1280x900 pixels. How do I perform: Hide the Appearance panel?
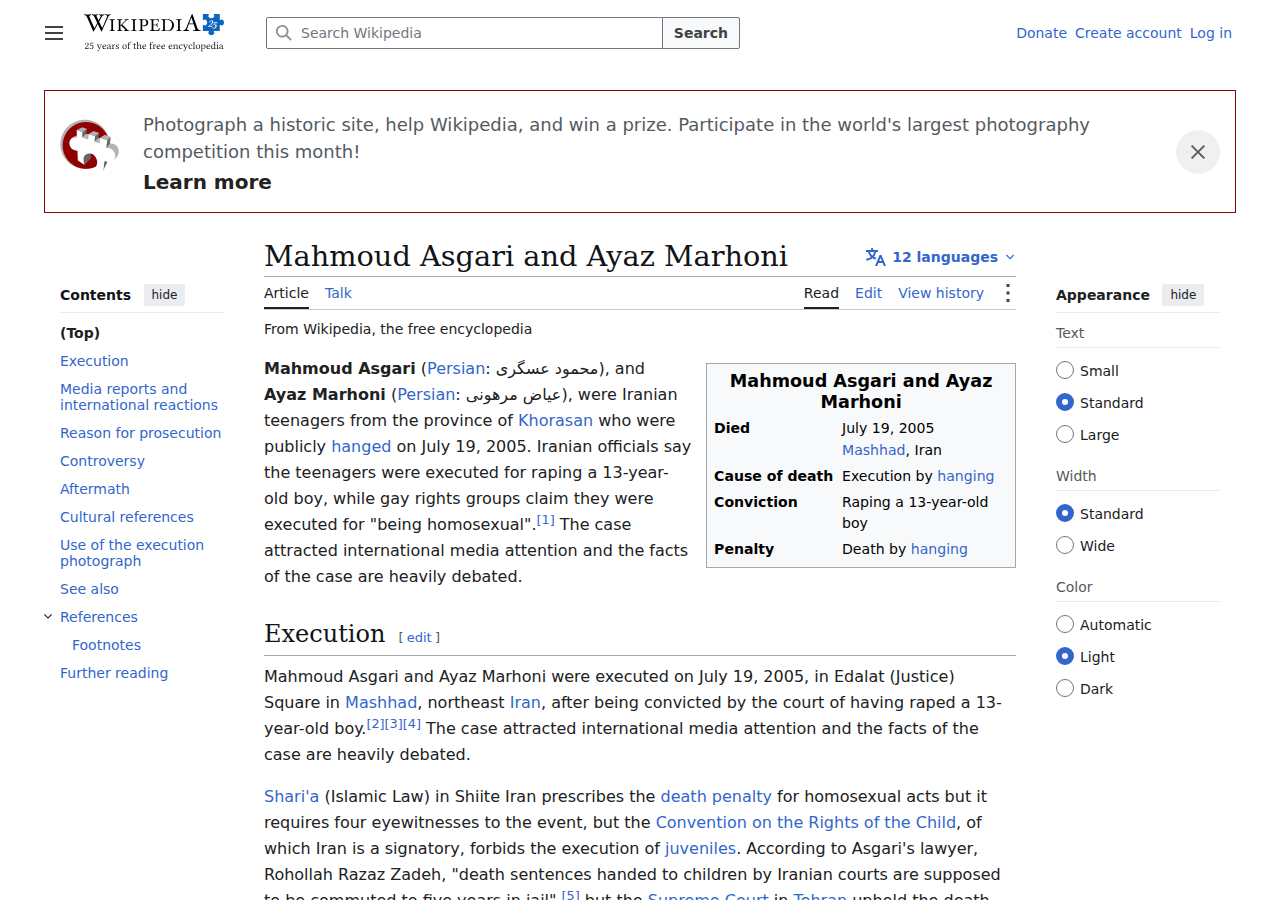(1183, 295)
